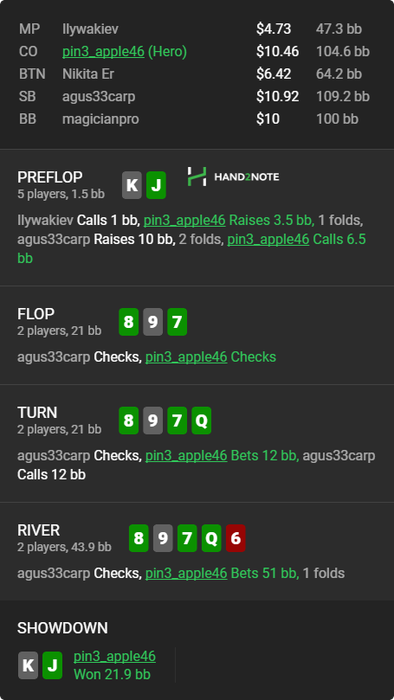The height and width of the screenshot is (700, 394).
Task: Click pin3_apple46 Bets 51 bb on river
Action: [222, 573]
